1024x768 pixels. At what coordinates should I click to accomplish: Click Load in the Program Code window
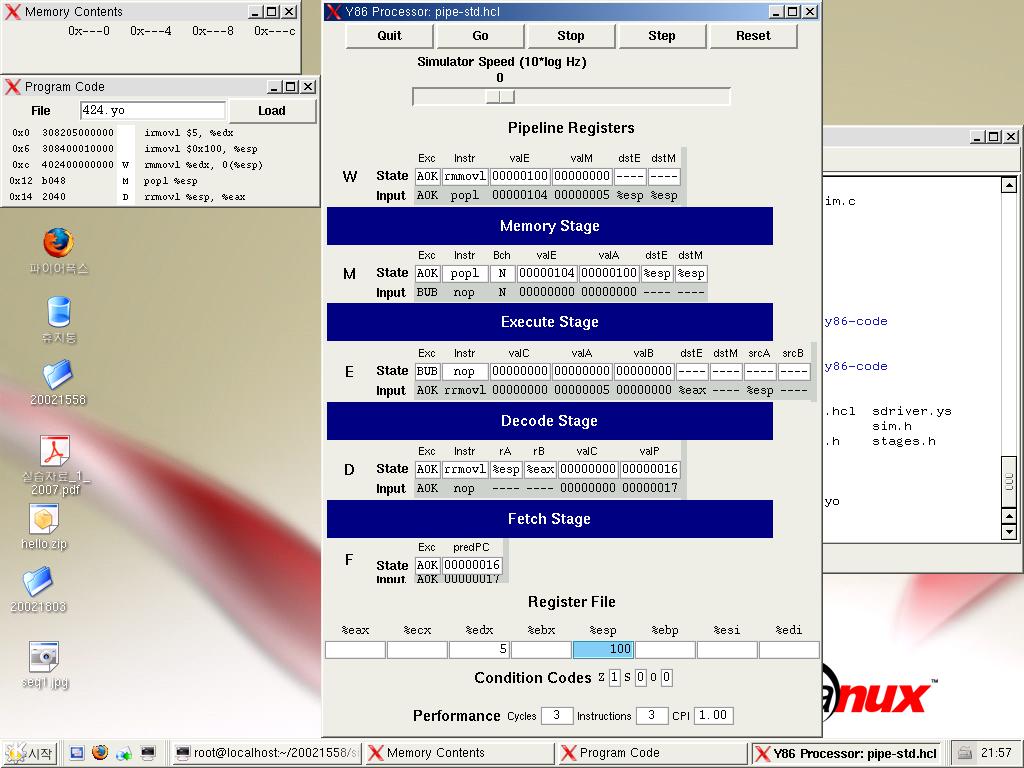click(x=272, y=110)
